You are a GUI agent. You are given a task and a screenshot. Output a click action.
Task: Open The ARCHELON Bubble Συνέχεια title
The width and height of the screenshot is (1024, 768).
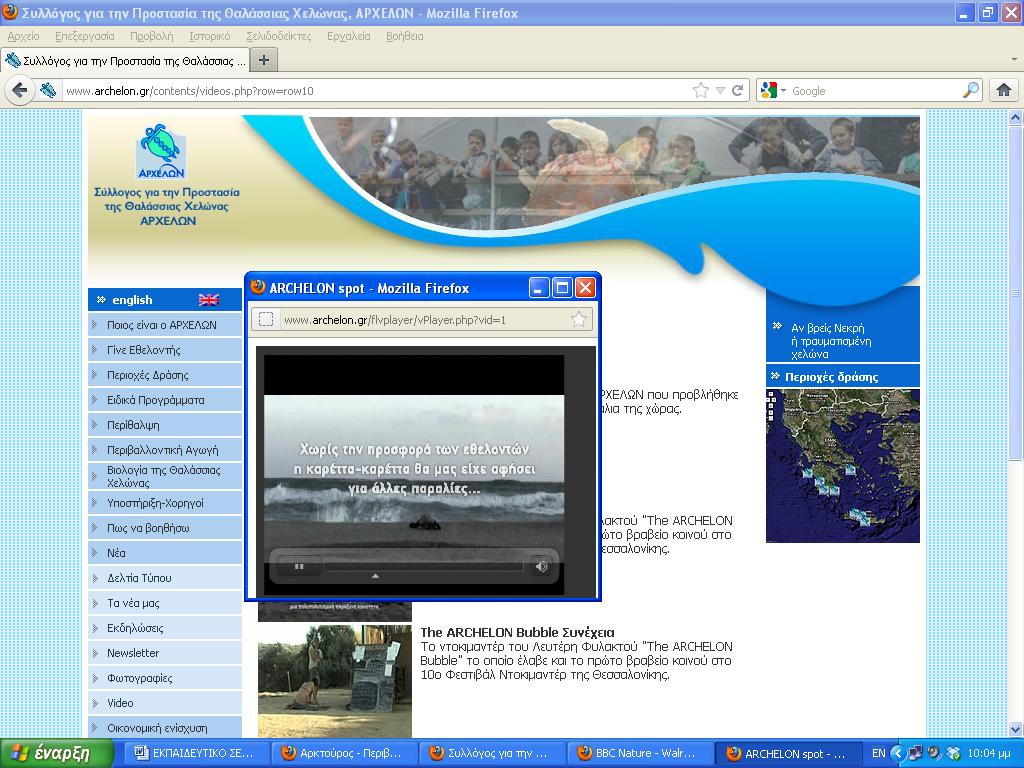coord(517,632)
